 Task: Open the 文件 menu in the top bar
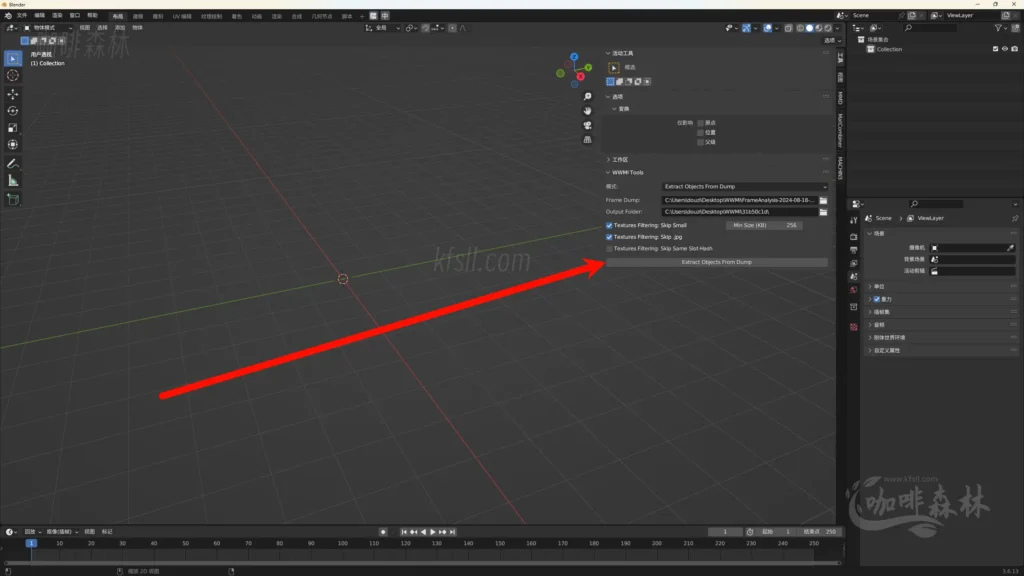[22, 16]
